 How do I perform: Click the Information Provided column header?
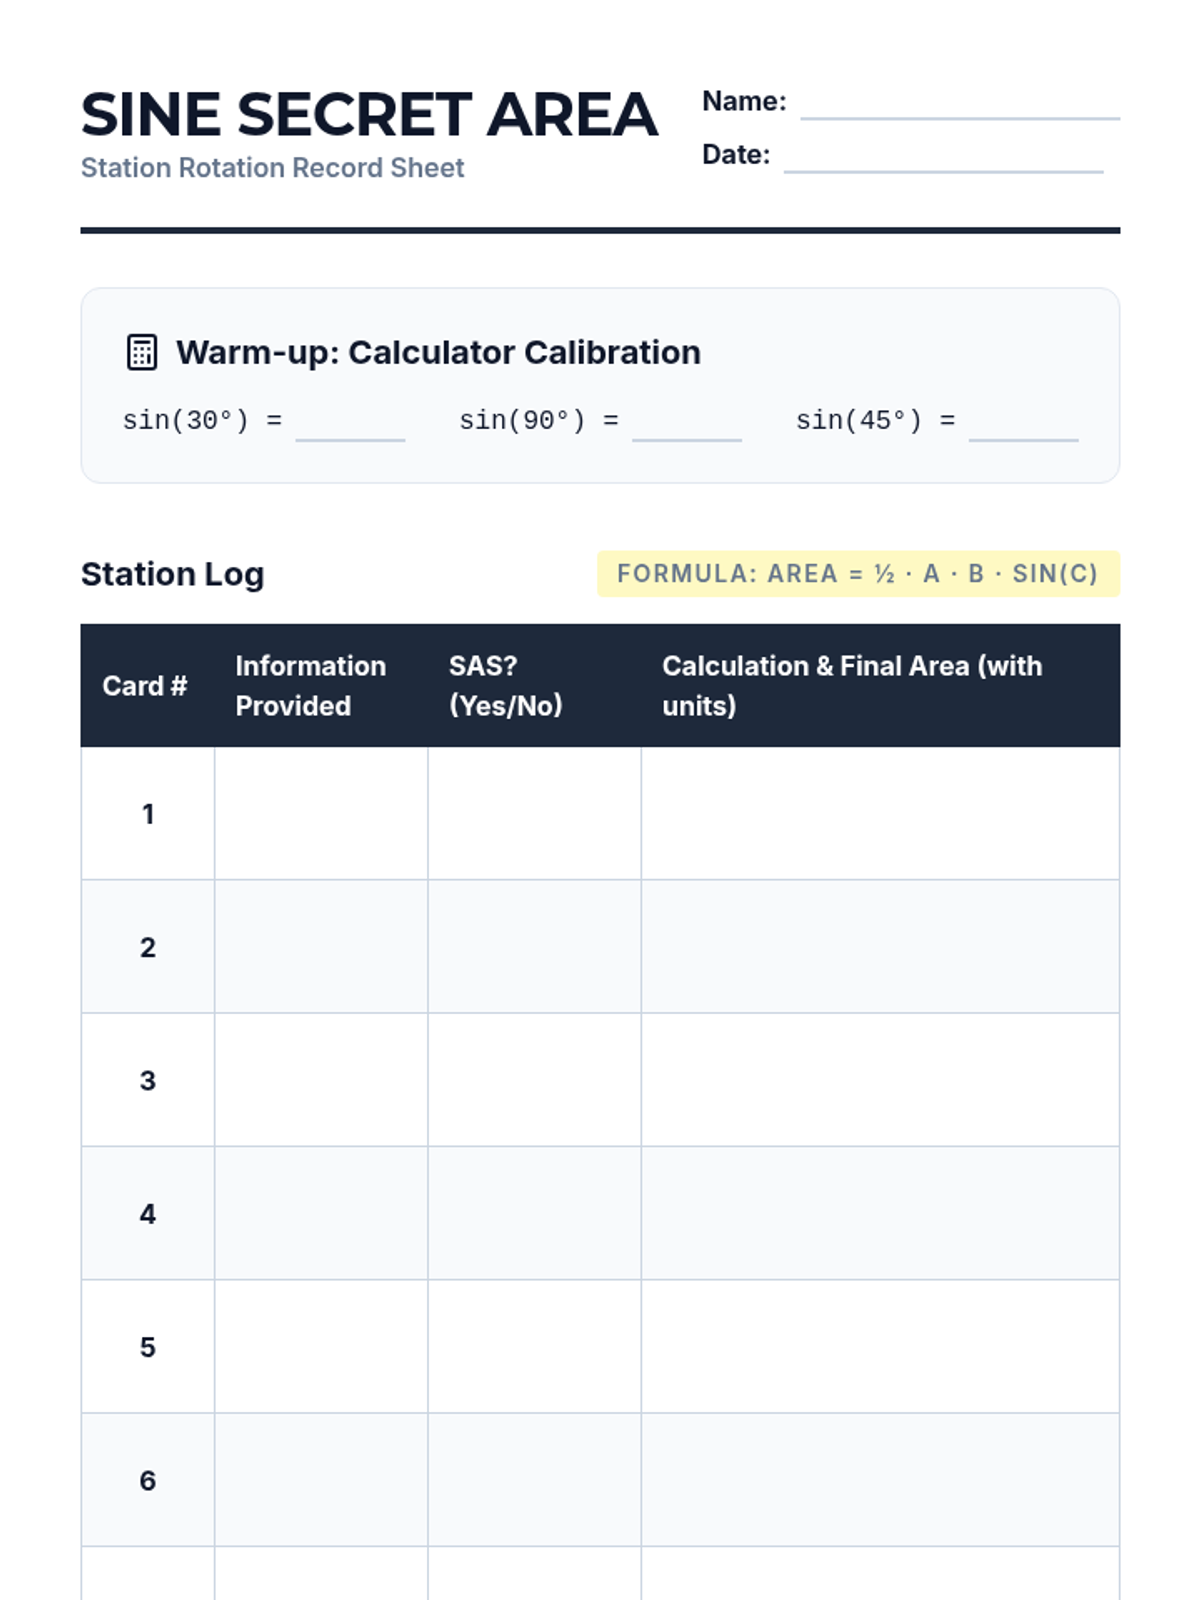point(321,686)
